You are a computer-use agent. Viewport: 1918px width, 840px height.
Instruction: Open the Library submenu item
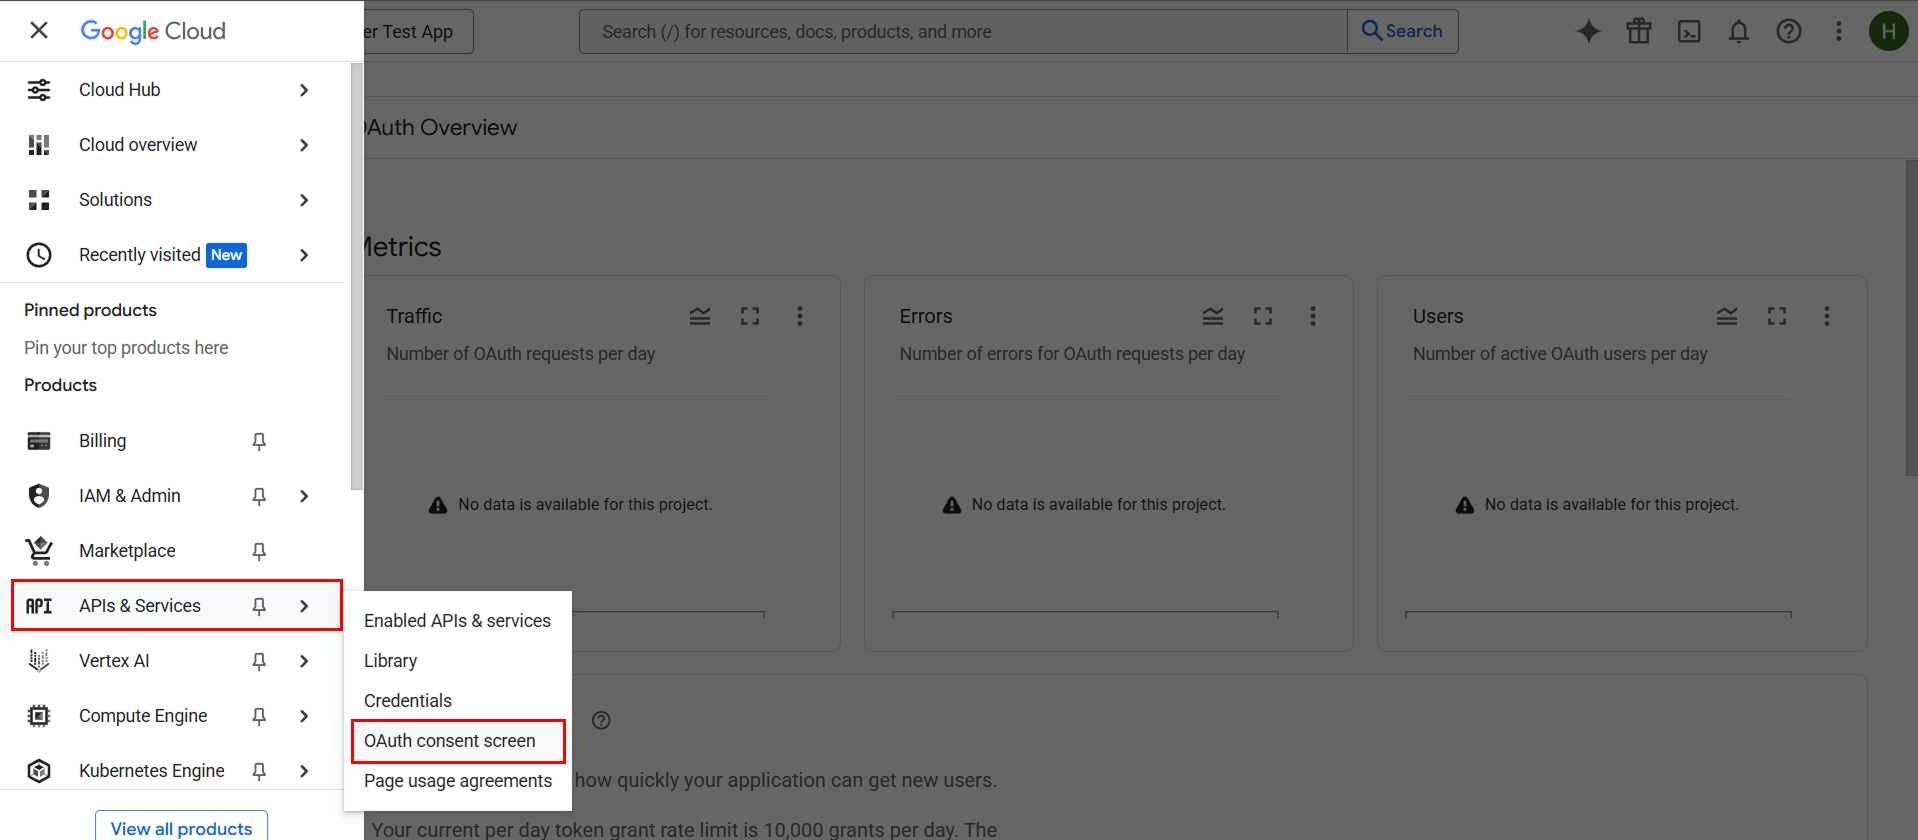pyautogui.click(x=457, y=661)
